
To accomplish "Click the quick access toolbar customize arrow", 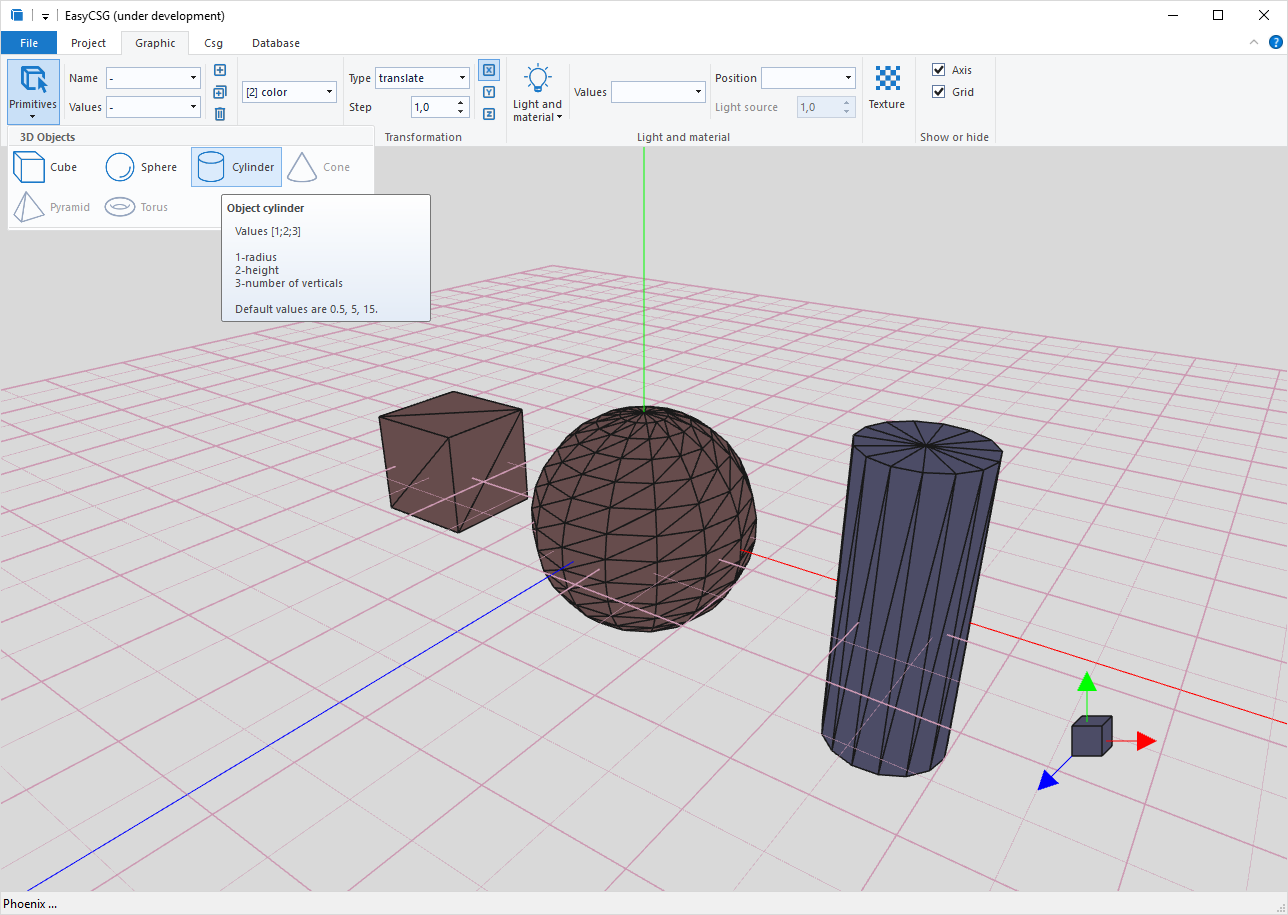I will point(45,17).
